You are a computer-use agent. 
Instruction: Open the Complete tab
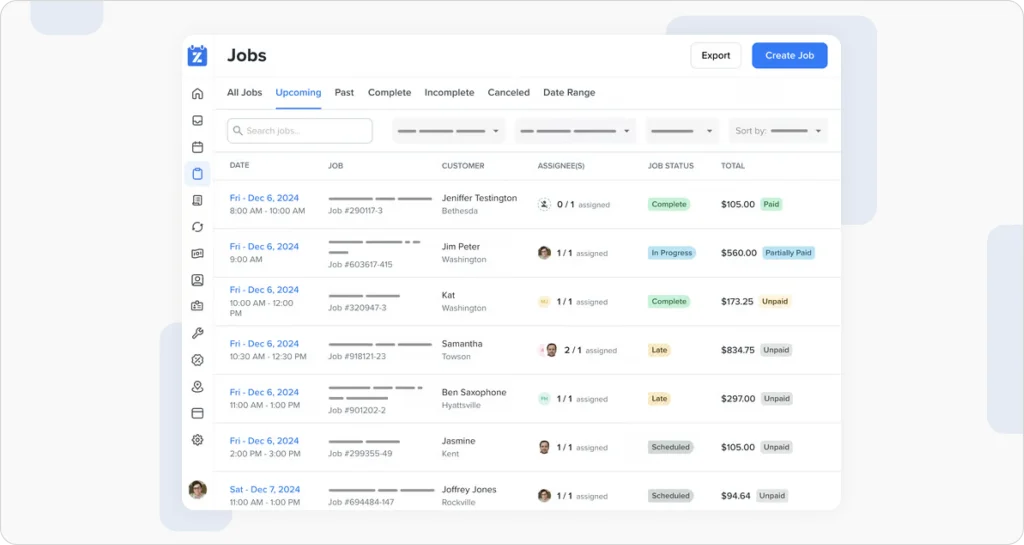[x=389, y=93]
